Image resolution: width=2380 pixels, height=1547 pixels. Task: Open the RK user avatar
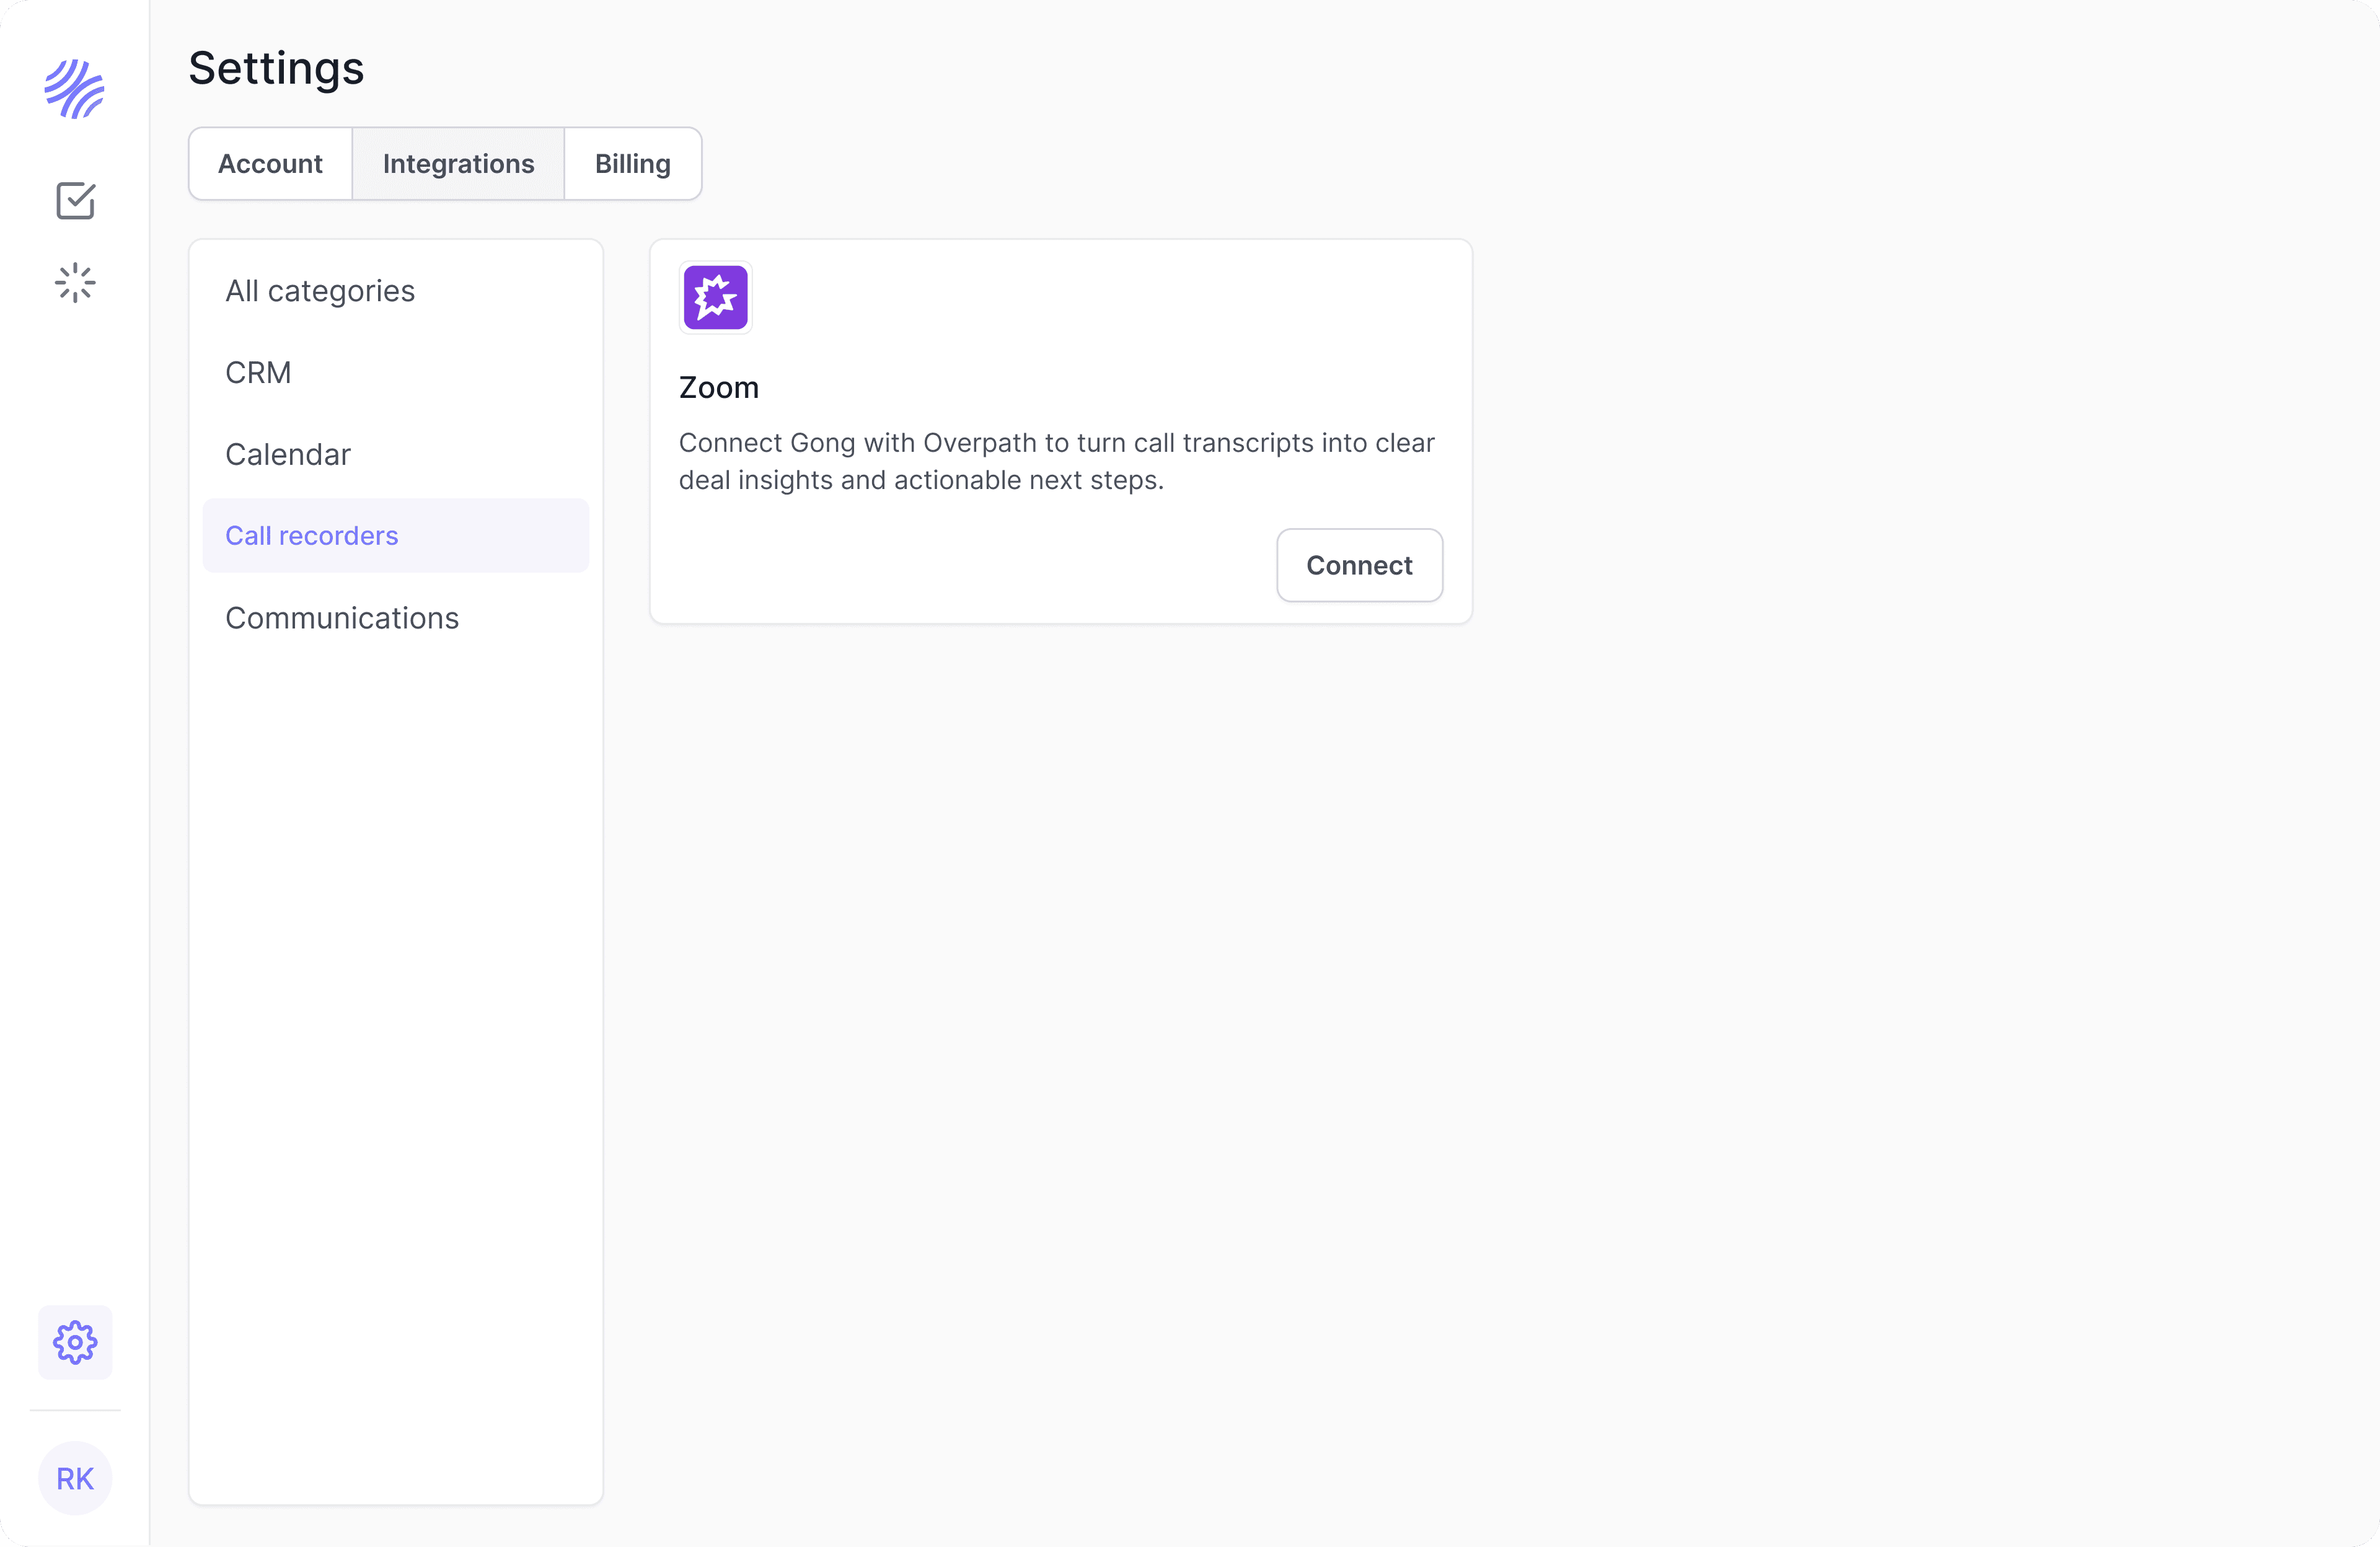pyautogui.click(x=75, y=1478)
